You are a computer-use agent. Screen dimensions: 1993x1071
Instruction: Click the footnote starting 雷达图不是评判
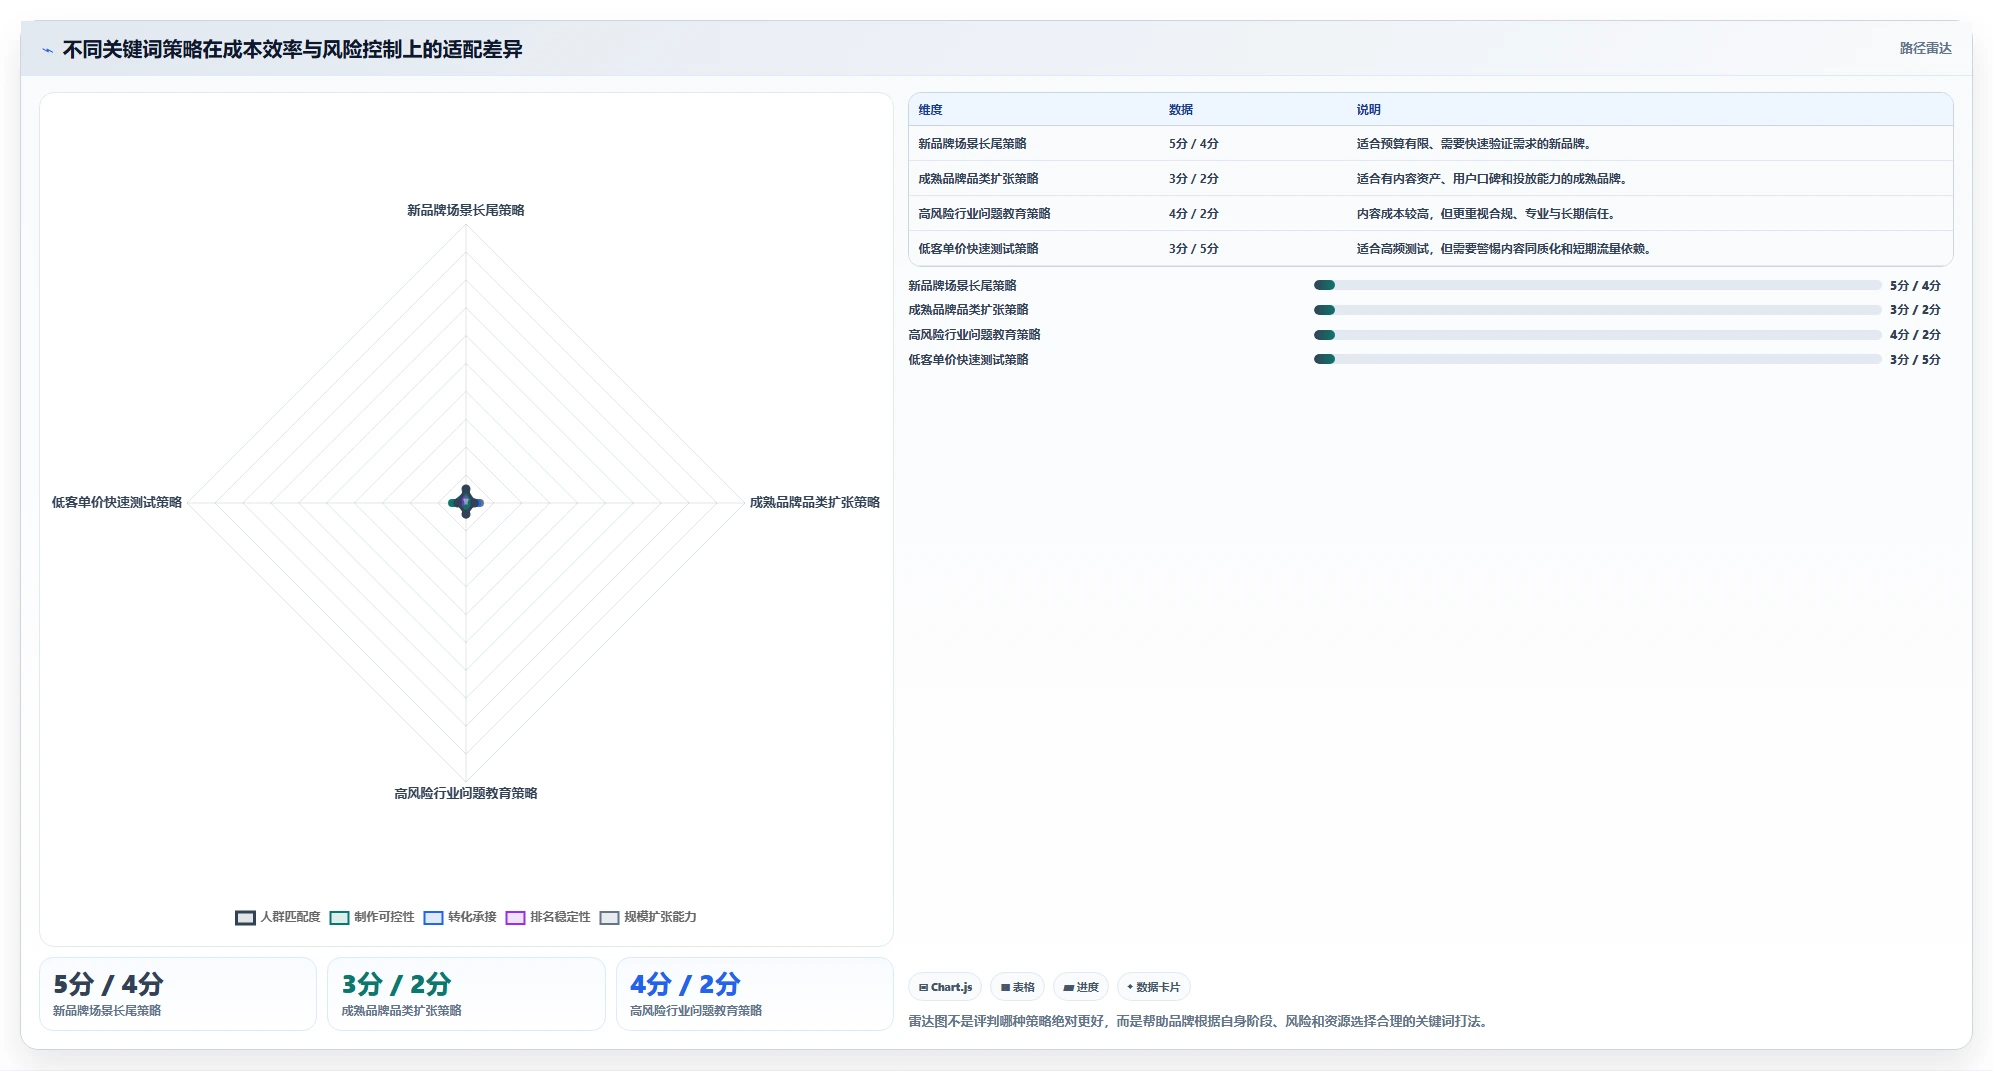(x=1200, y=1021)
